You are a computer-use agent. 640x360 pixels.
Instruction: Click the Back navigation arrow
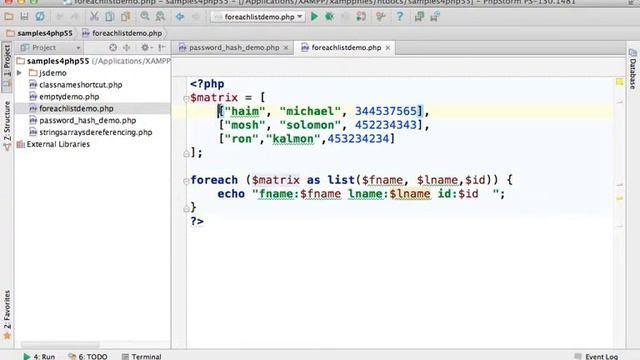pyautogui.click(x=180, y=17)
